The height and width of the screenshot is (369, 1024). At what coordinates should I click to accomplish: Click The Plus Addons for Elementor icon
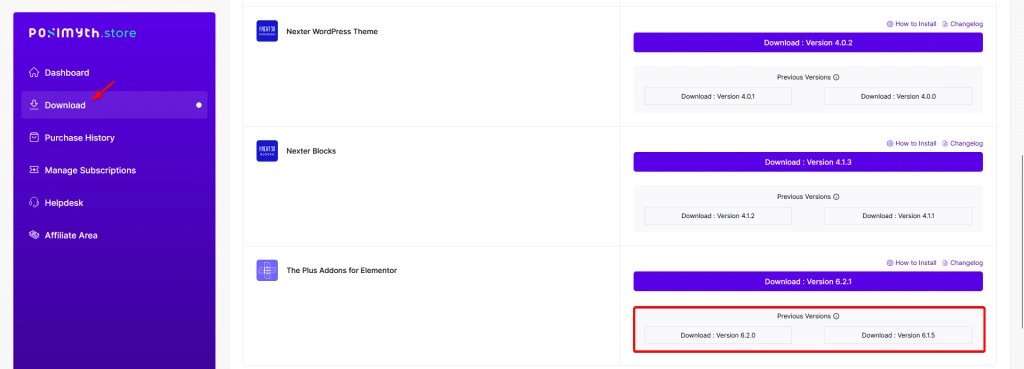tap(267, 270)
